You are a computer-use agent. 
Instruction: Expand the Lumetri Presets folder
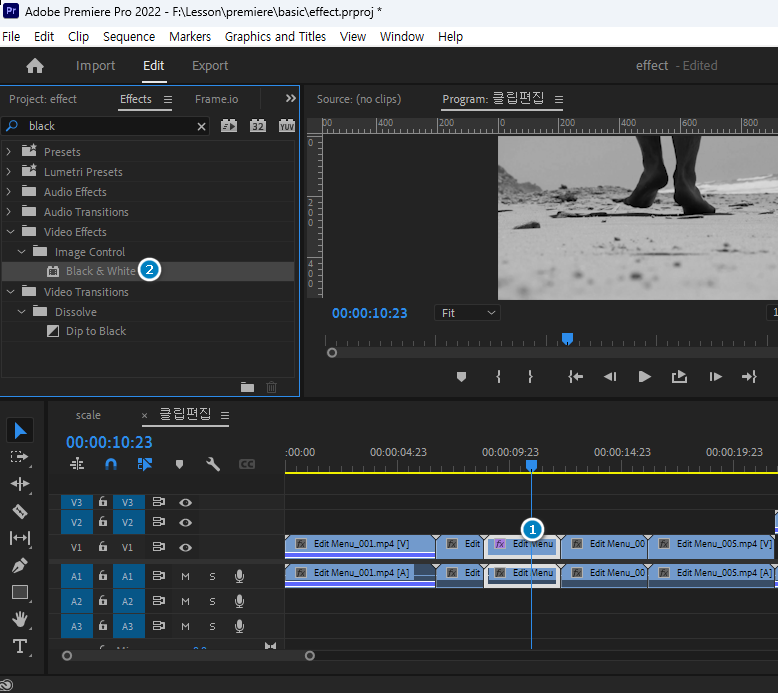9,172
